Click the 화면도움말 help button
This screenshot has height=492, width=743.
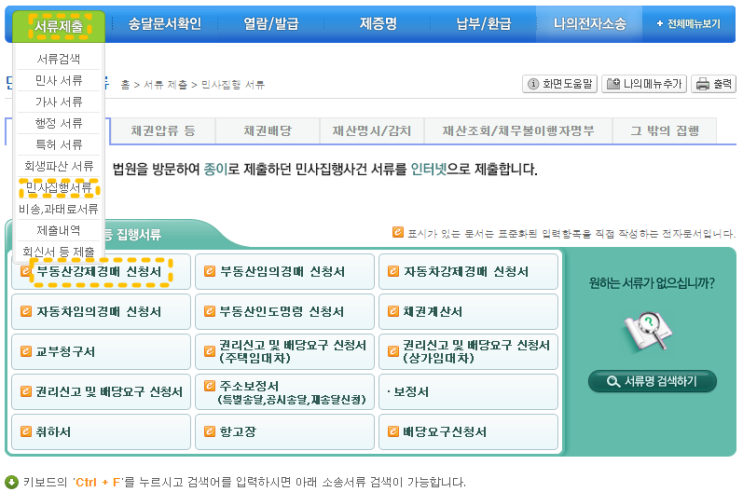560,84
